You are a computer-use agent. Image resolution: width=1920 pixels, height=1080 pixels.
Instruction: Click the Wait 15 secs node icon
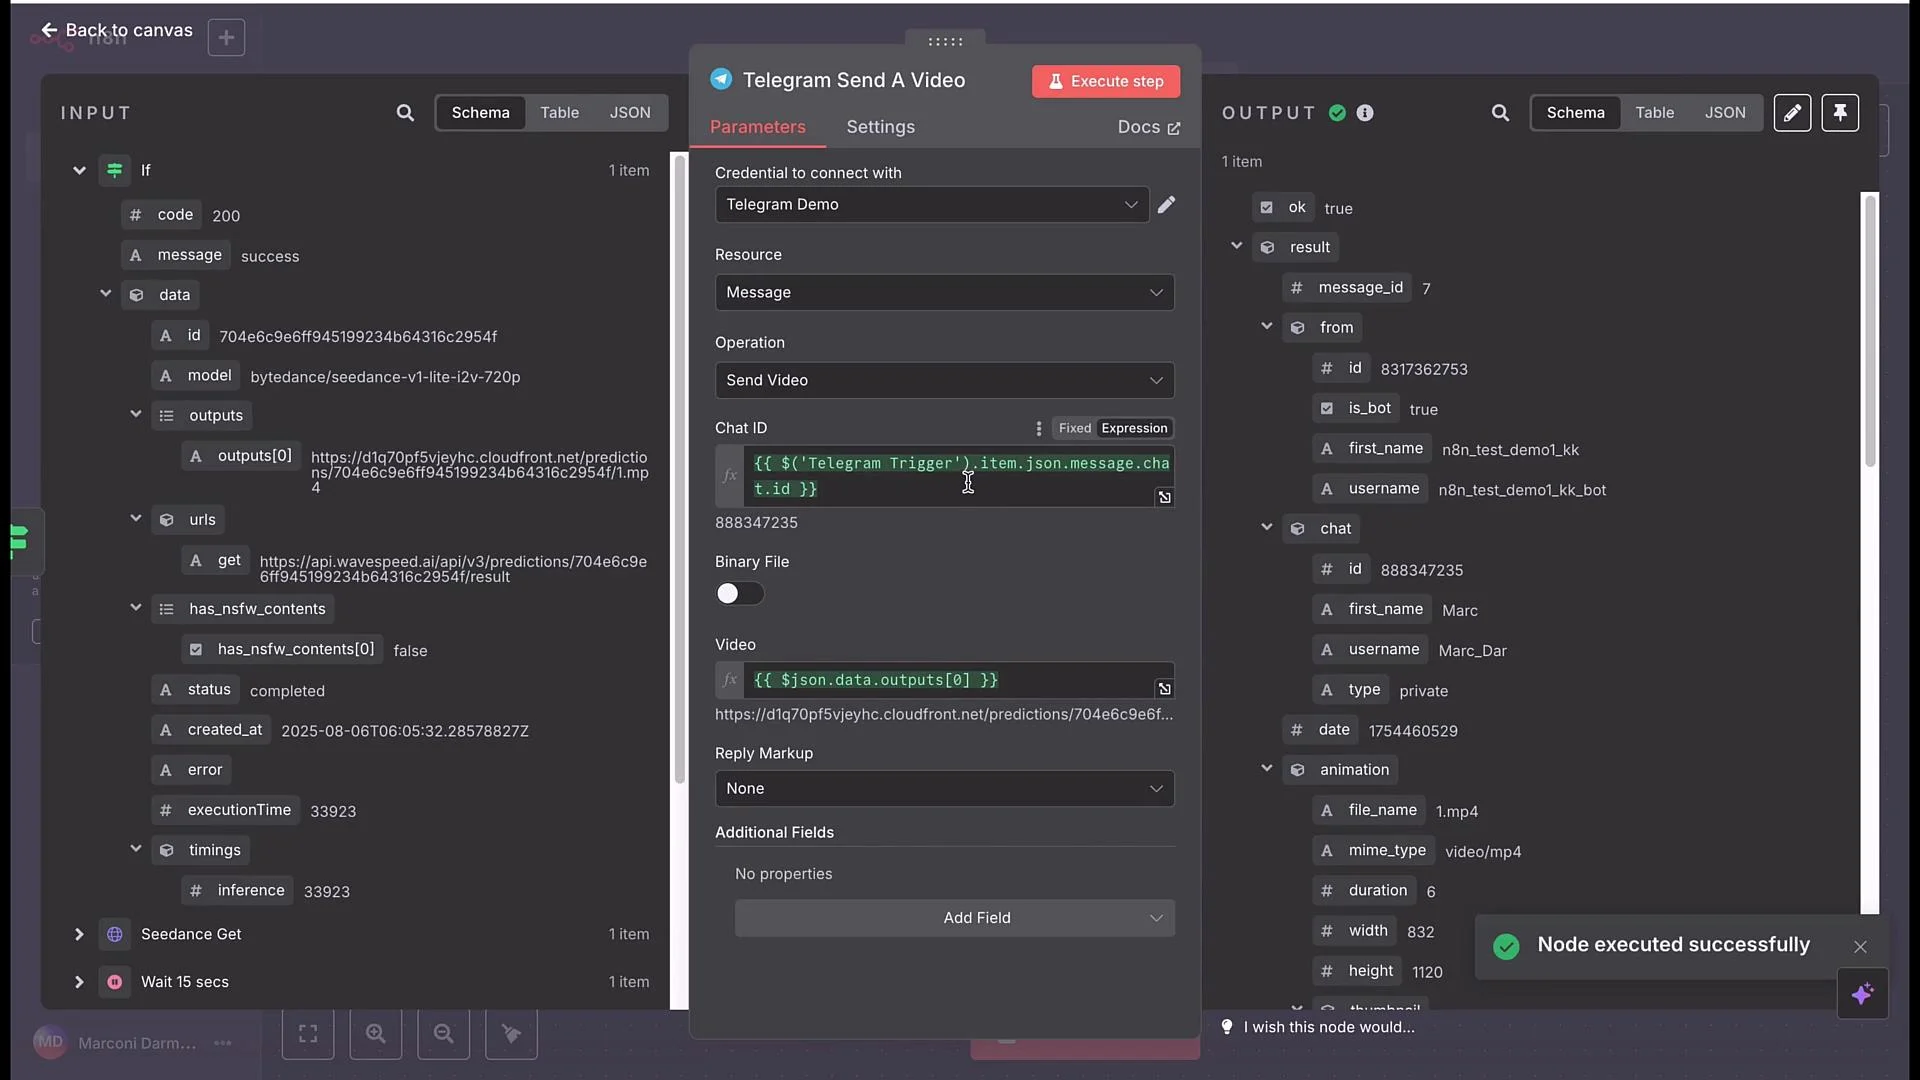pyautogui.click(x=115, y=982)
